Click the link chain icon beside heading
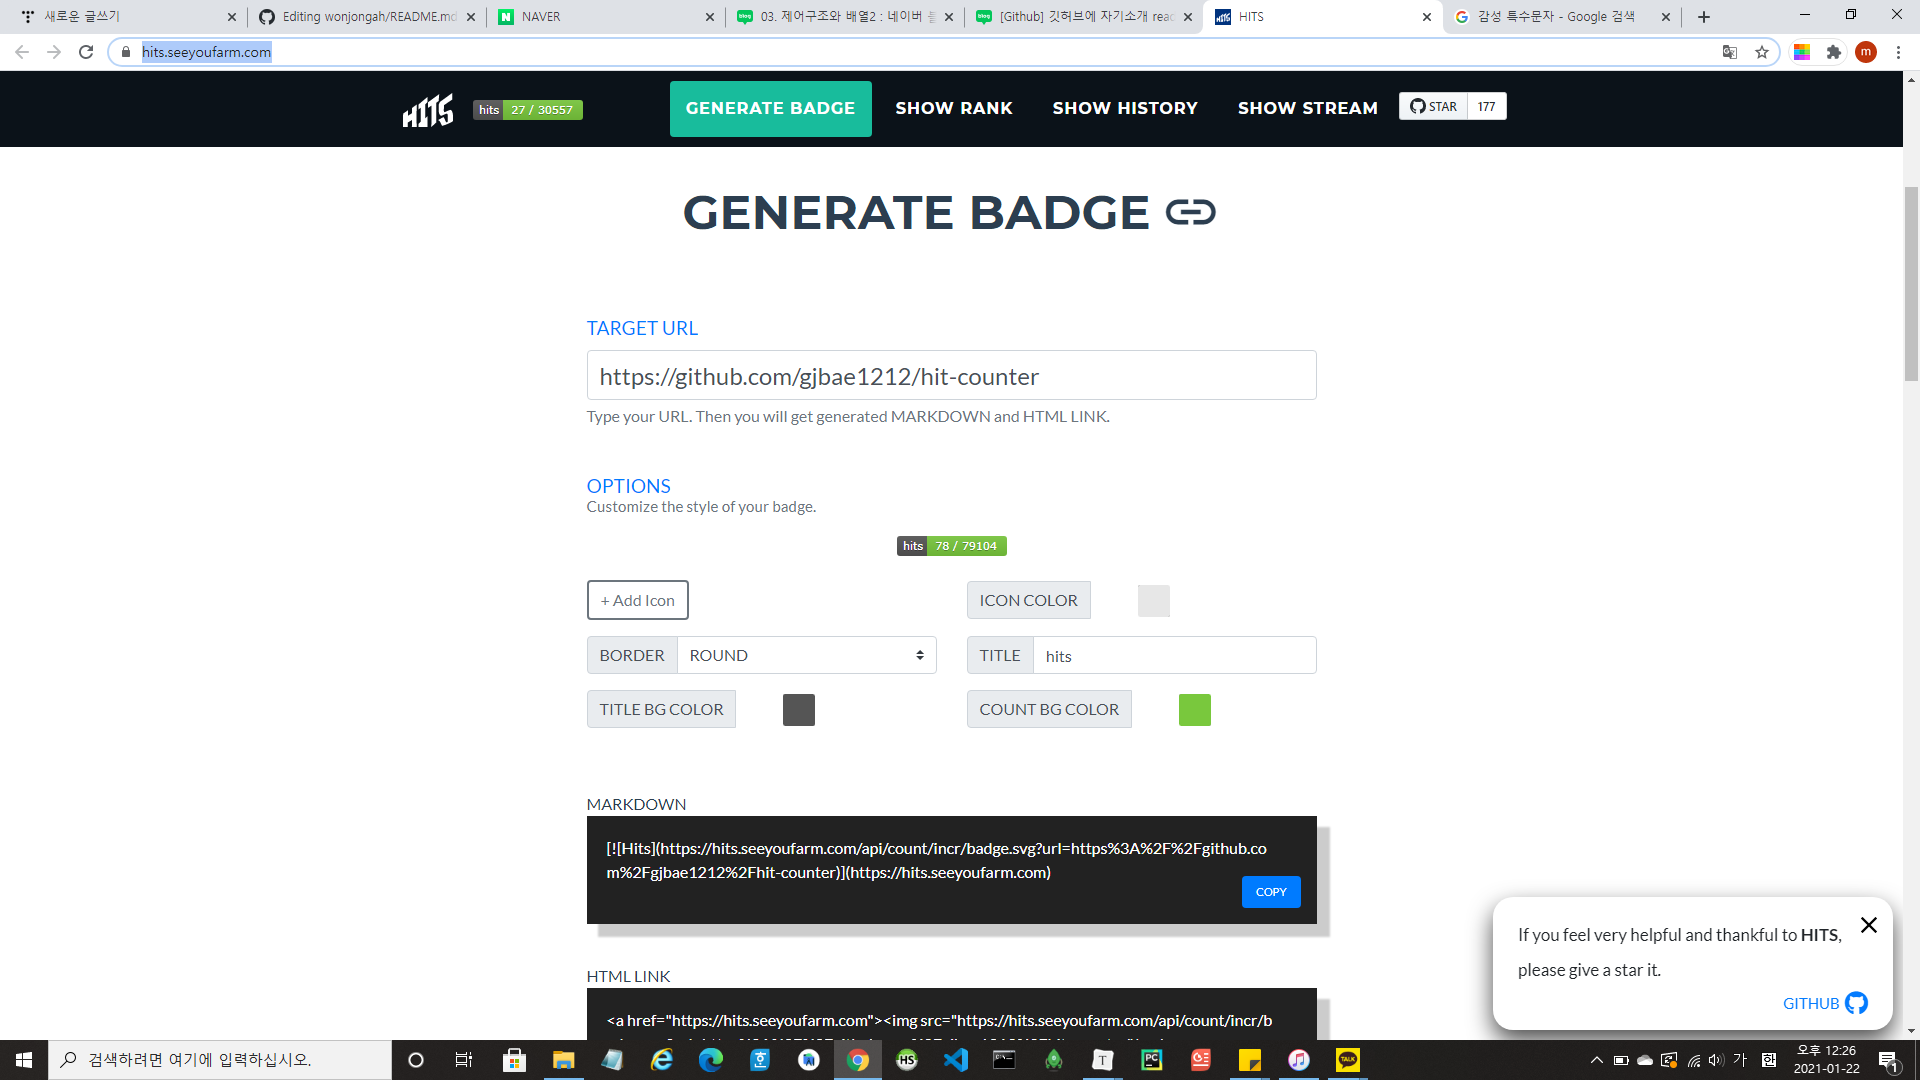 [1190, 212]
